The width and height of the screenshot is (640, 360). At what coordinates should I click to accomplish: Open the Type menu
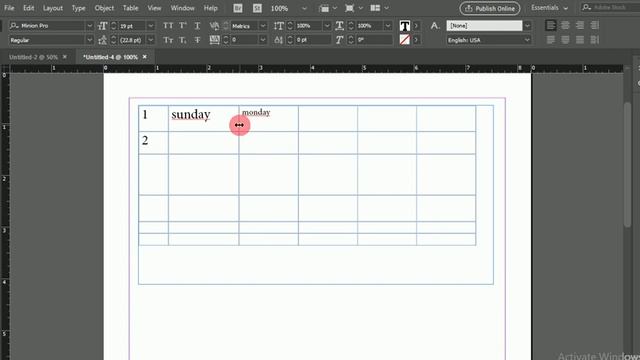pyautogui.click(x=78, y=8)
